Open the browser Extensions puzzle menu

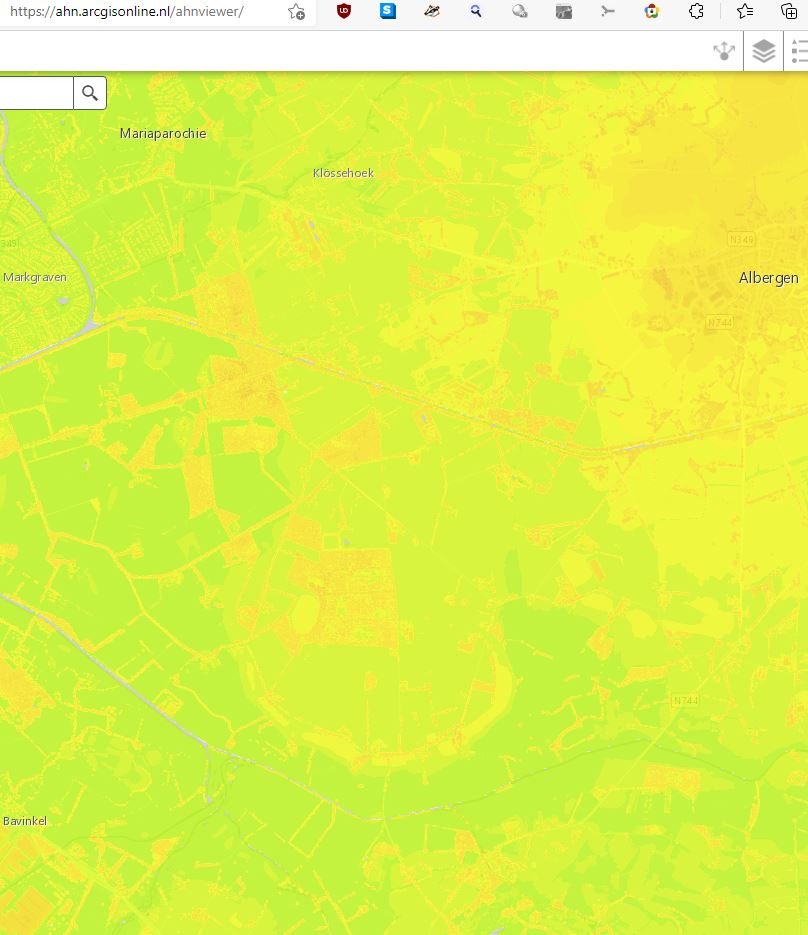click(x=697, y=12)
